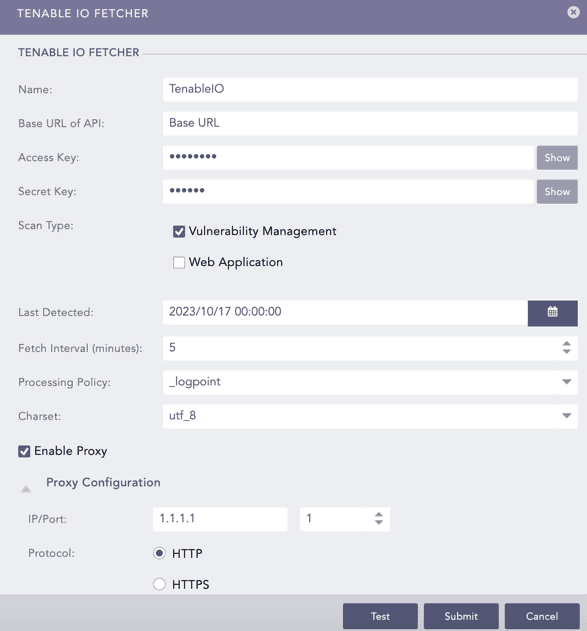Select the HTTPS protocol radio button
The image size is (587, 631).
point(159,584)
